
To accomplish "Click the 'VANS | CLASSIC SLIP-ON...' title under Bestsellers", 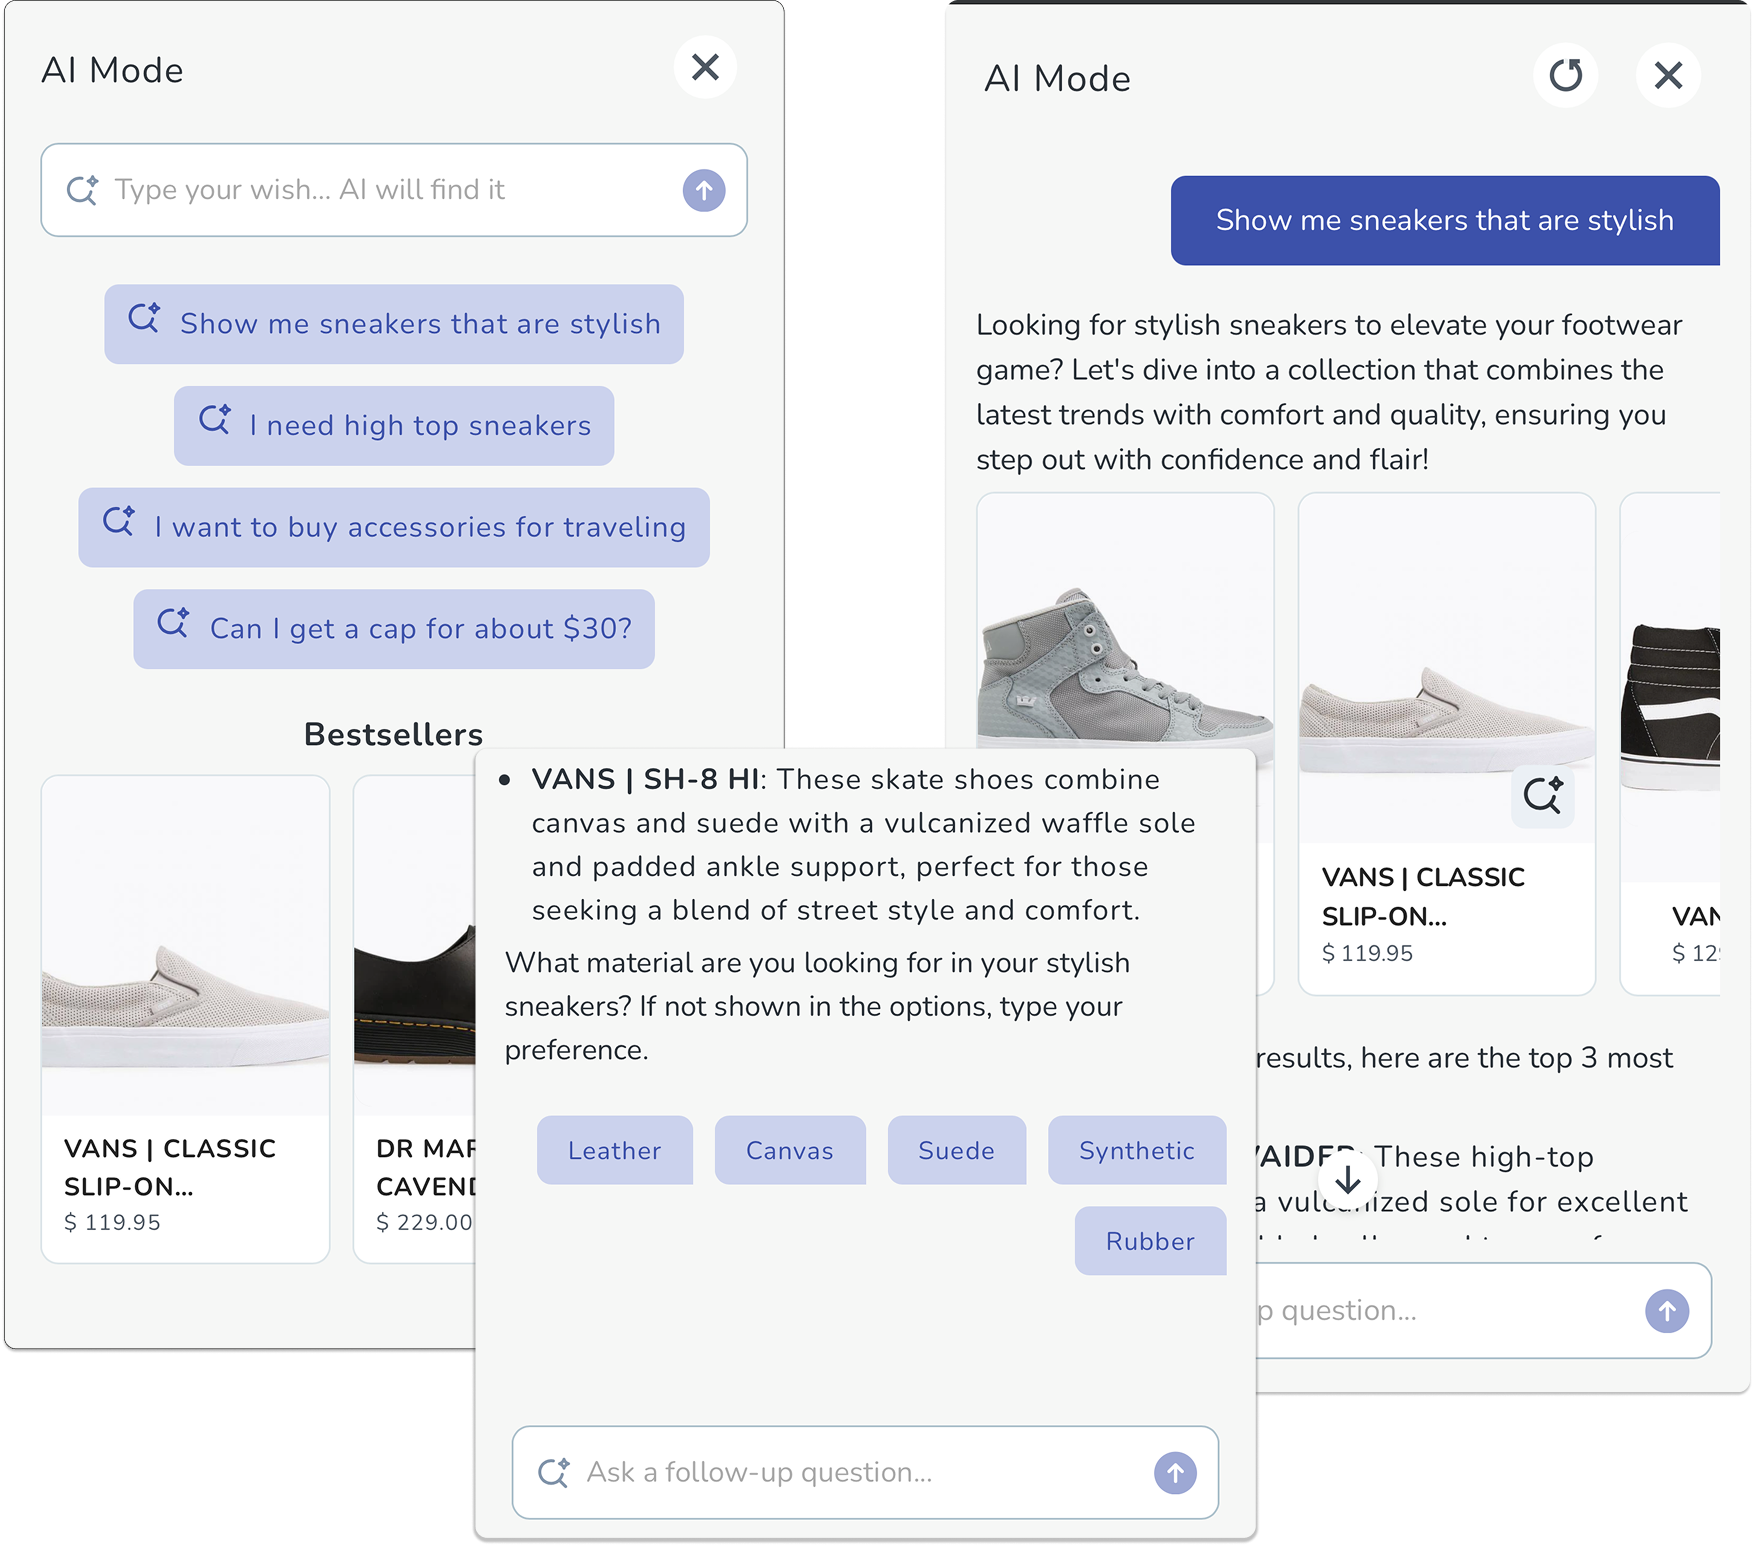I will [170, 1167].
